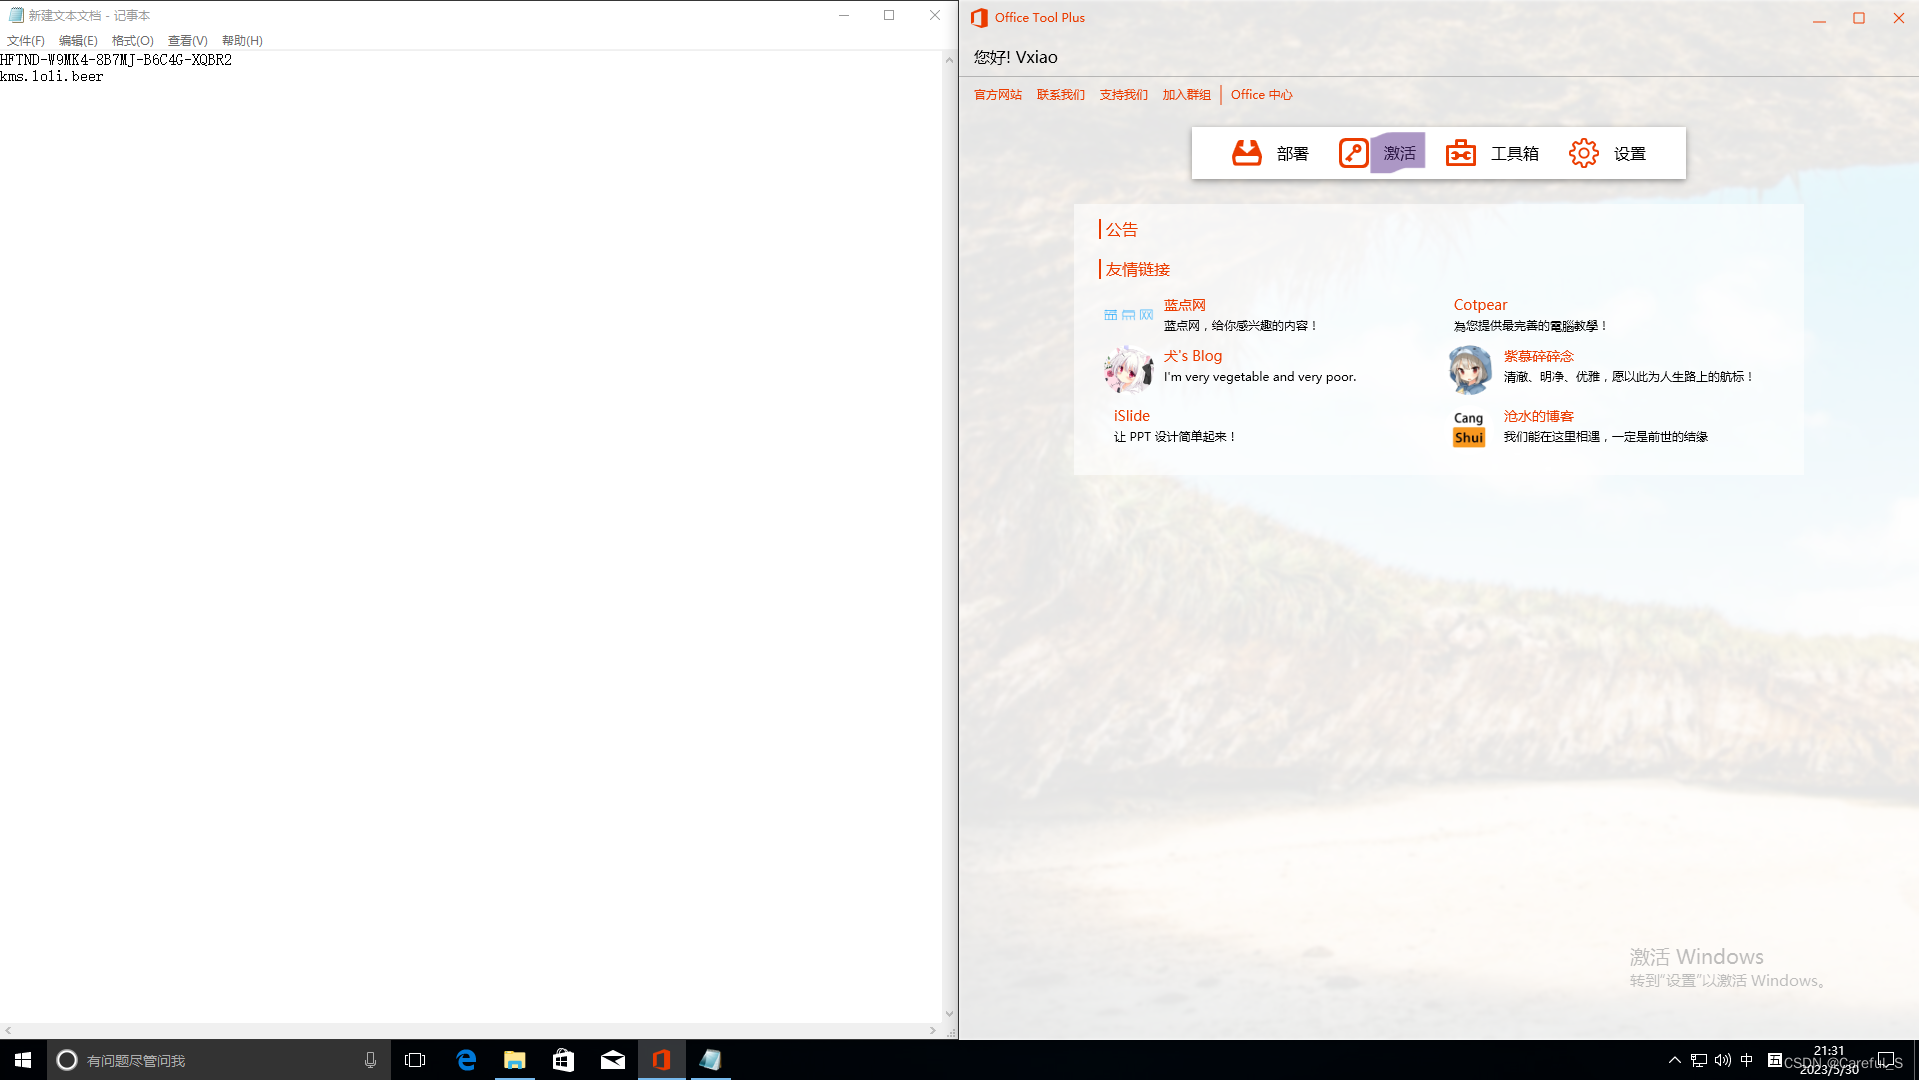1919x1080 pixels.
Task: Open the Settings (设置) gear icon
Action: point(1583,153)
